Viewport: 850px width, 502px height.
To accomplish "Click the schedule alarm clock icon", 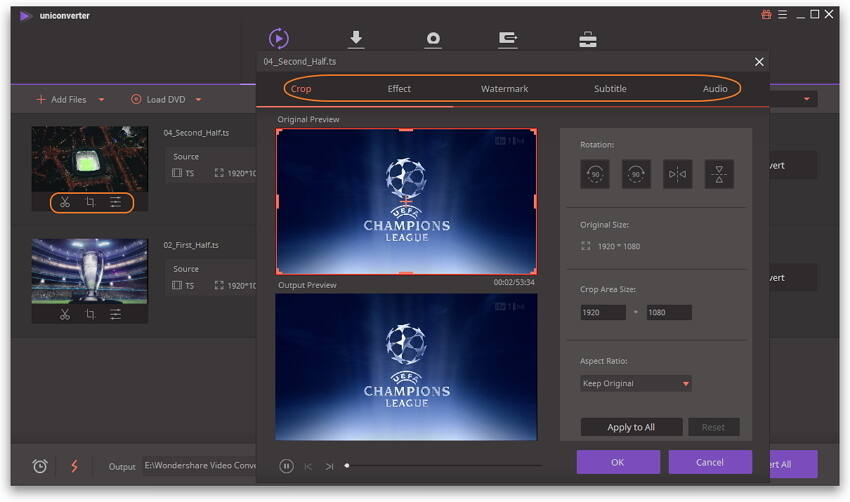I will [40, 466].
